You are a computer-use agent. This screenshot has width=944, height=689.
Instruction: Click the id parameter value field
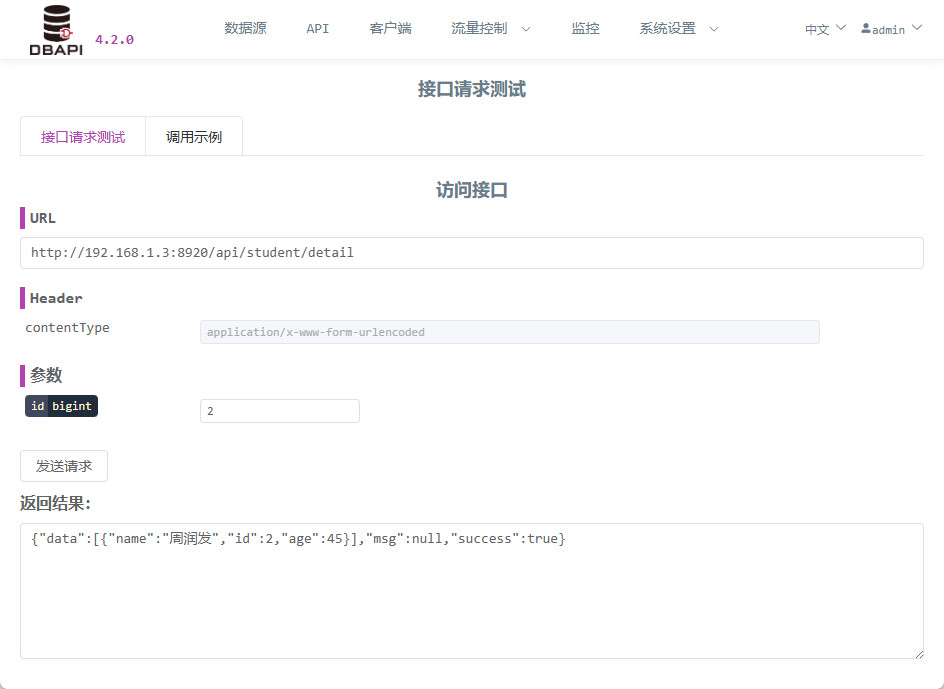(x=280, y=411)
